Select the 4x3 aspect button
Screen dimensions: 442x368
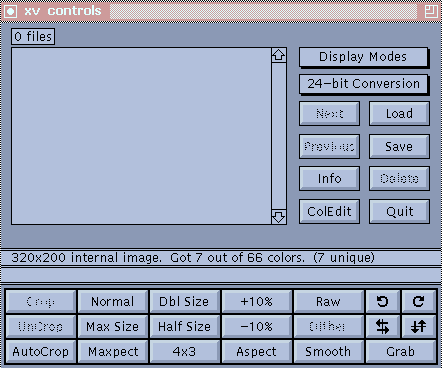pyautogui.click(x=184, y=351)
